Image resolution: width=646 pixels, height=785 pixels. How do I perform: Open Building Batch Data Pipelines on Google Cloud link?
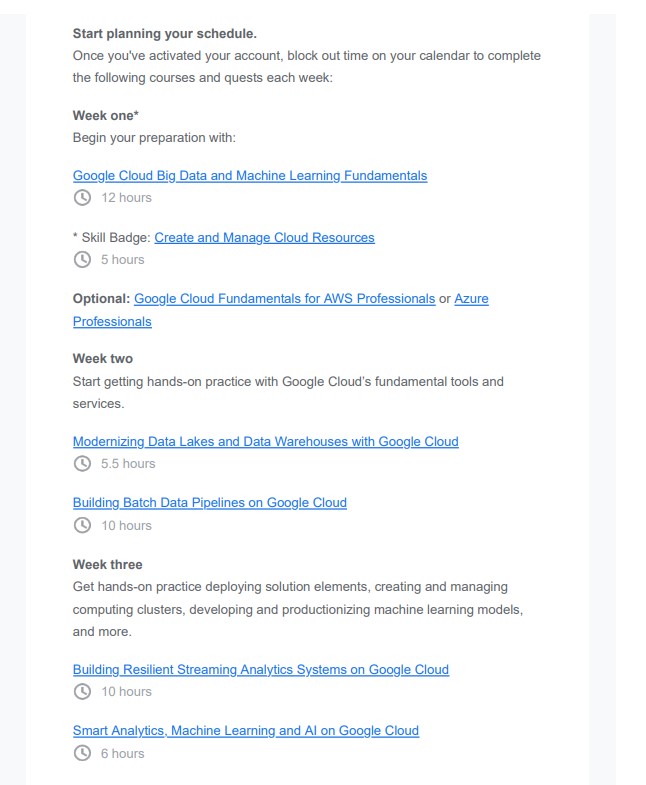pyautogui.click(x=209, y=503)
